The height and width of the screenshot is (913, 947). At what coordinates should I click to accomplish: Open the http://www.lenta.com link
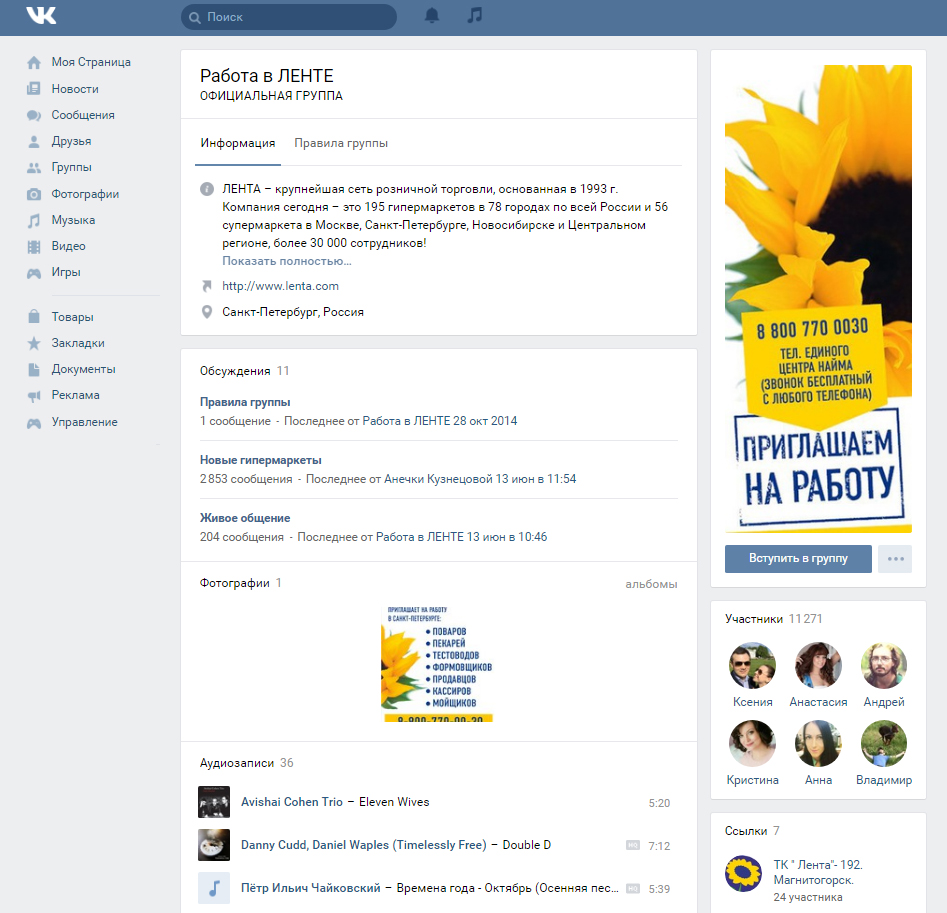(280, 286)
